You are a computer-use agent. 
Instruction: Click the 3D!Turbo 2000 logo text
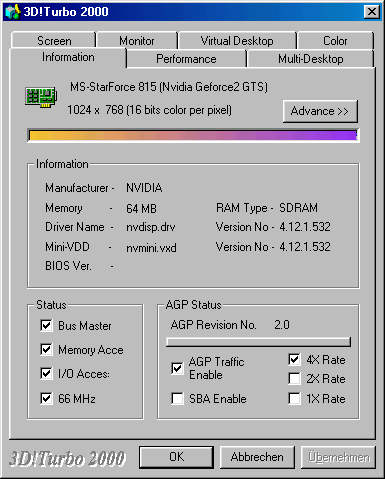pos(67,458)
